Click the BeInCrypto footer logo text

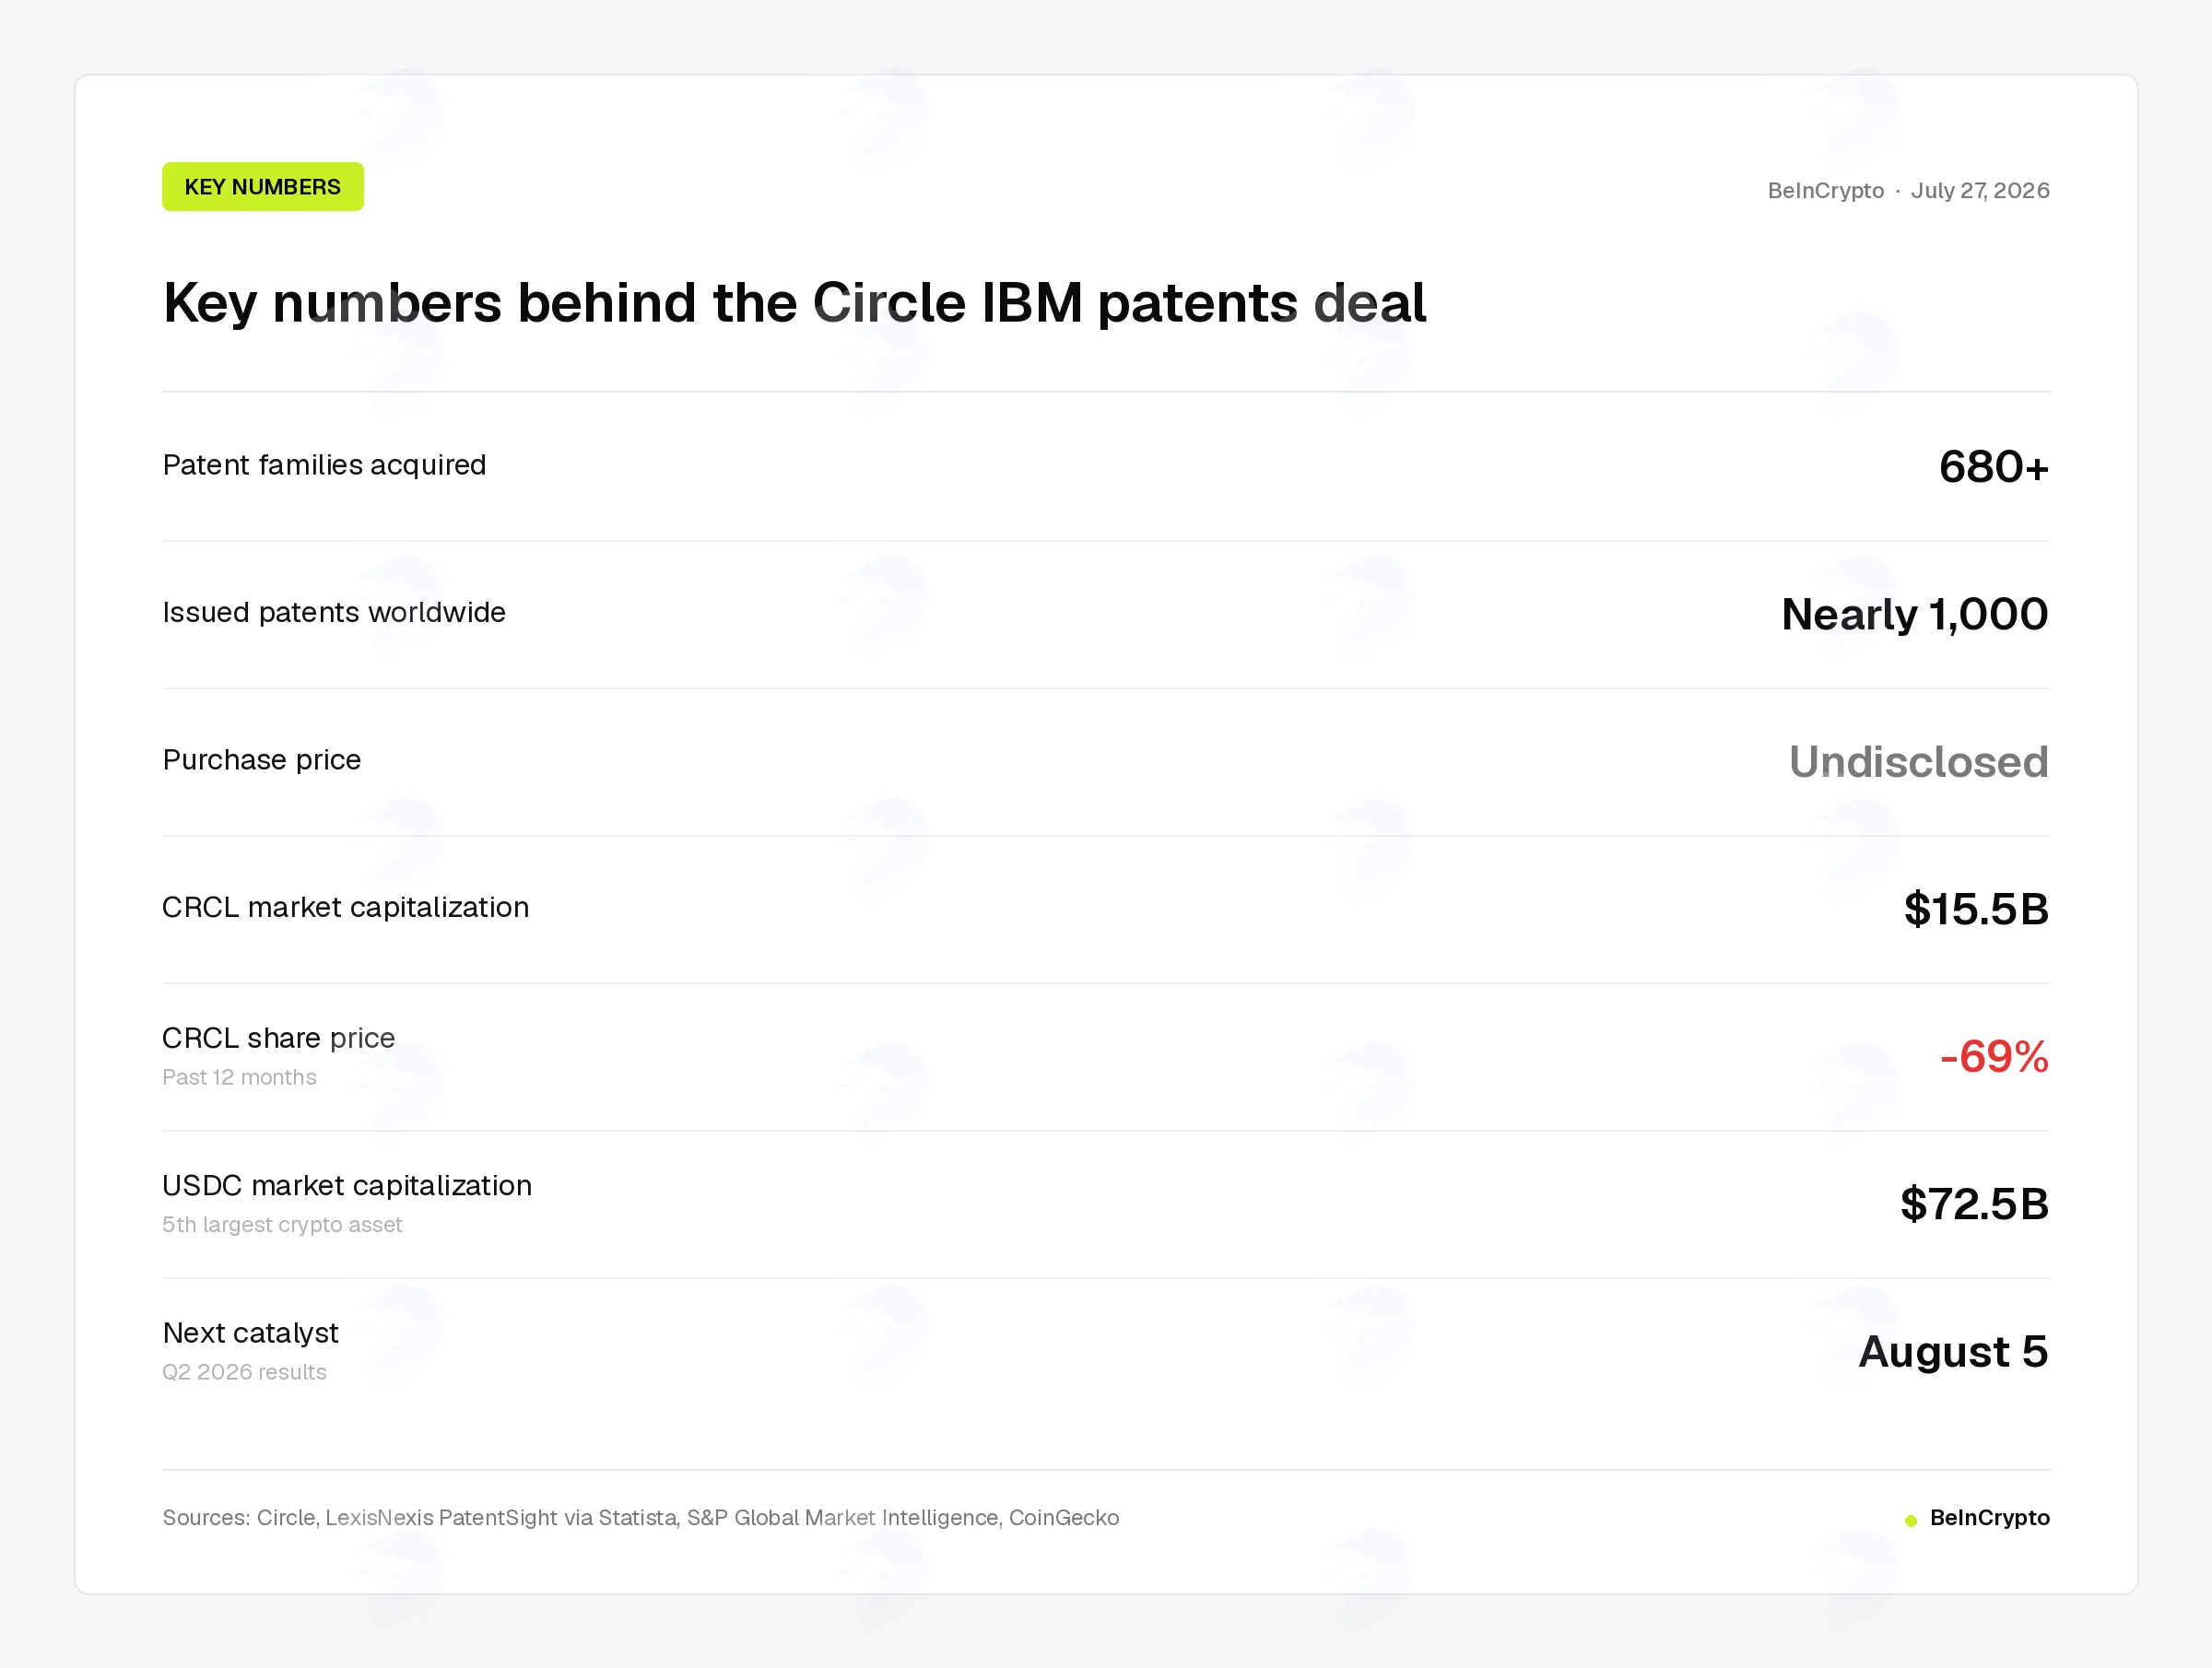(x=1989, y=1518)
